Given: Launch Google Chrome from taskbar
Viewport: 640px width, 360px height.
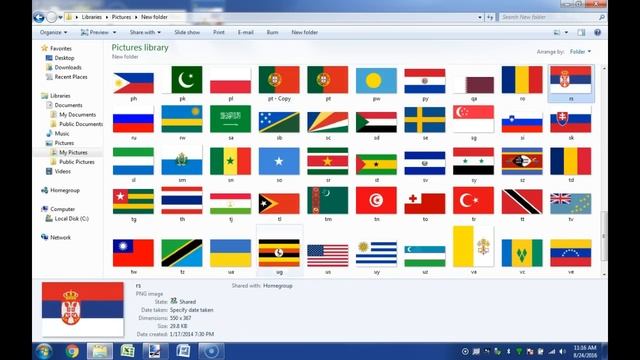Looking at the screenshot, I should (x=72, y=351).
